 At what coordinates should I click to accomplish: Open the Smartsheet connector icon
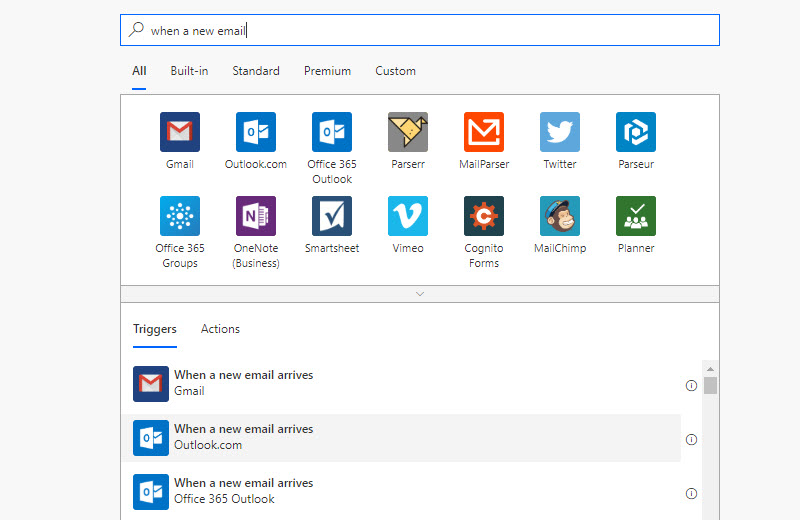pos(332,216)
